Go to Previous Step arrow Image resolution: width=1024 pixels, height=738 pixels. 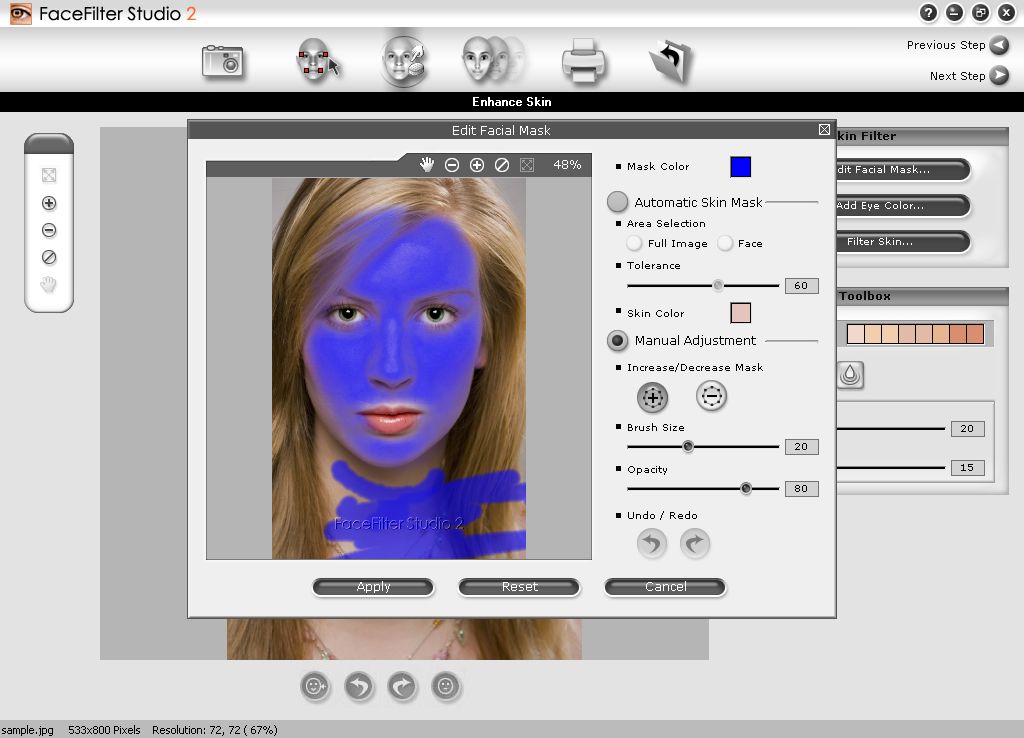[x=999, y=45]
